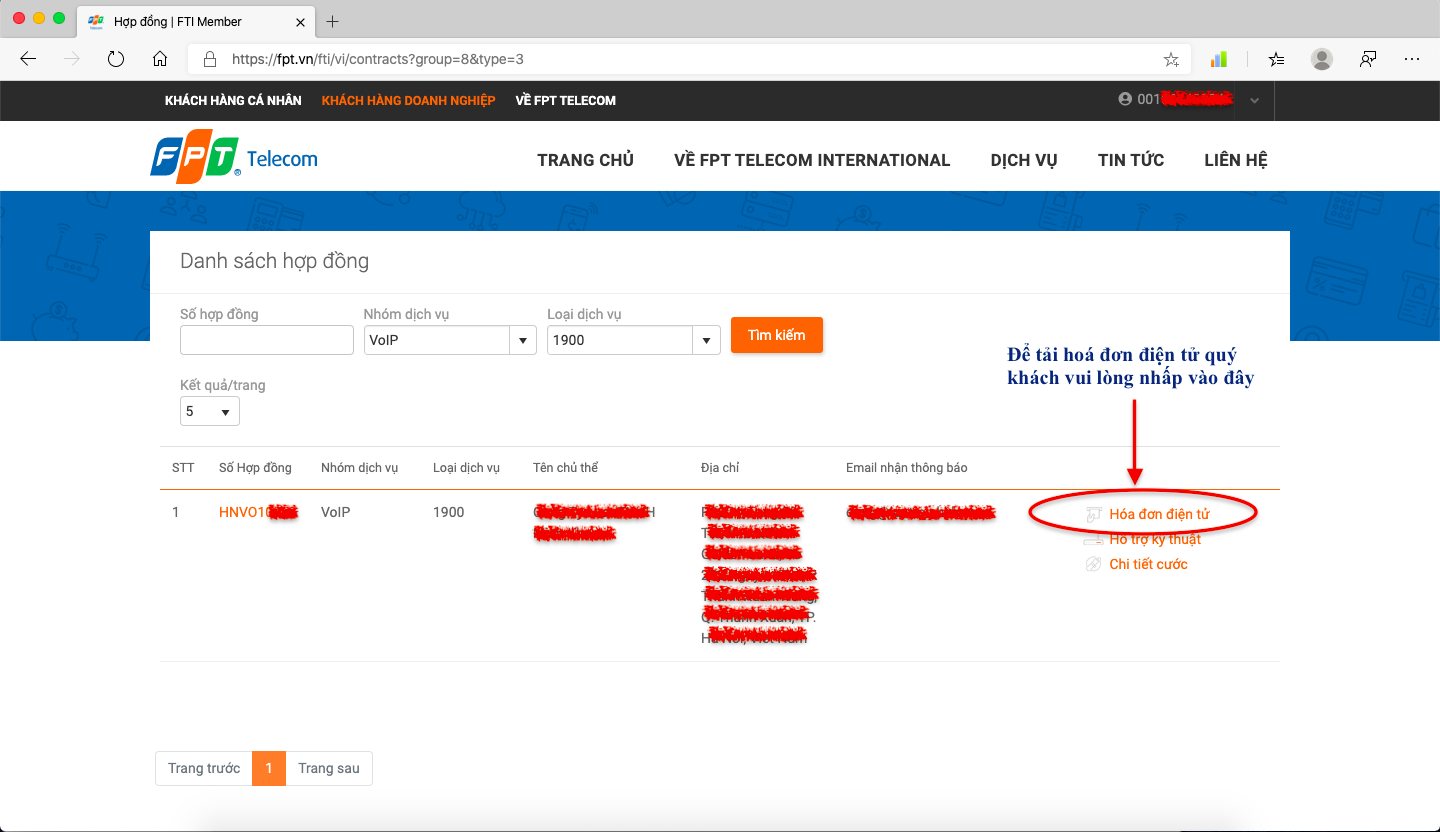This screenshot has width=1440, height=832.
Task: Bookmark page with the star icon
Action: point(1171,59)
